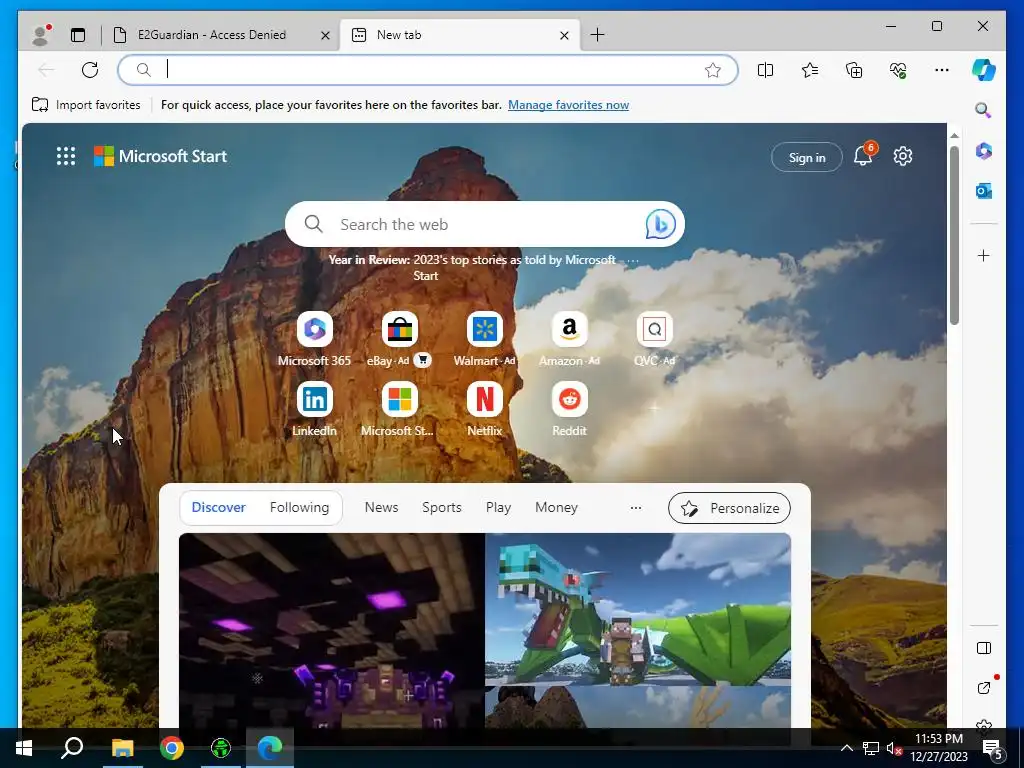Refresh the page with reload icon
1024x768 pixels.
[90, 70]
